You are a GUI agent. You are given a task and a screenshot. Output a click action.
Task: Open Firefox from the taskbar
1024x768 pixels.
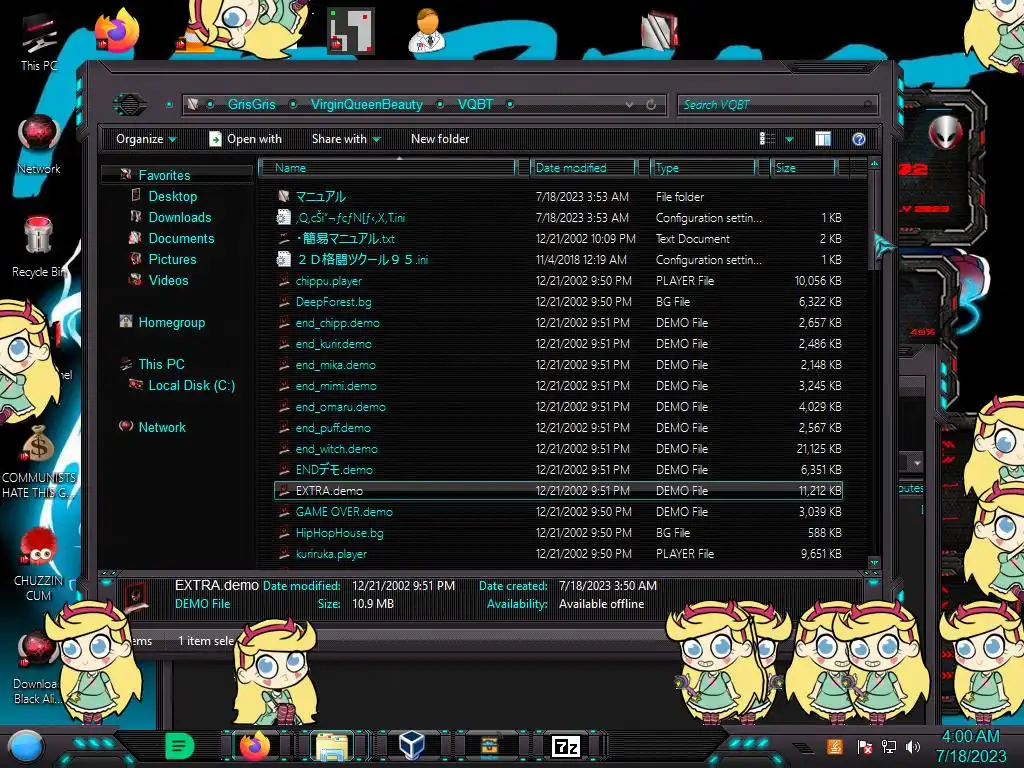click(x=255, y=745)
